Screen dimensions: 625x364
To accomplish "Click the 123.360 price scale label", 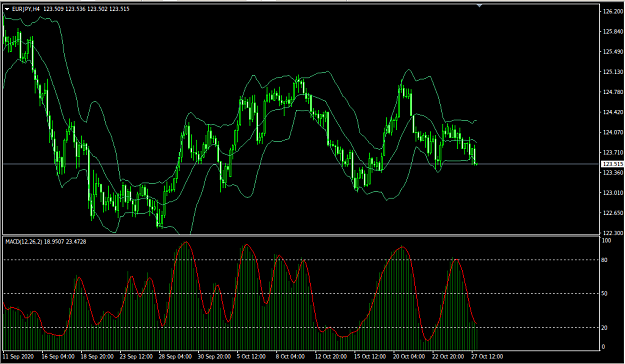I will pos(613,172).
